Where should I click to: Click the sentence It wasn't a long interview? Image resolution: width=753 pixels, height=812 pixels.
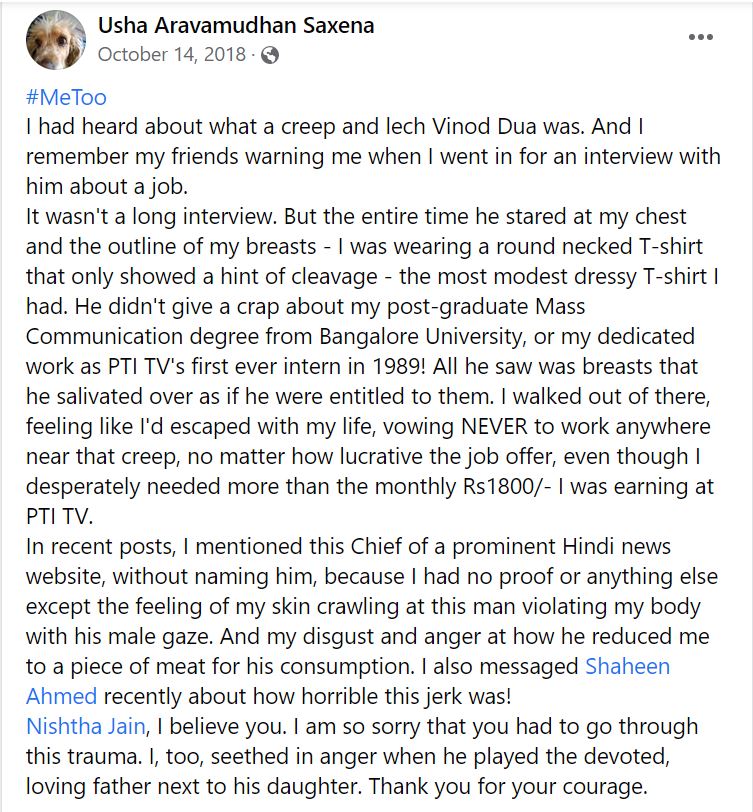coord(150,217)
